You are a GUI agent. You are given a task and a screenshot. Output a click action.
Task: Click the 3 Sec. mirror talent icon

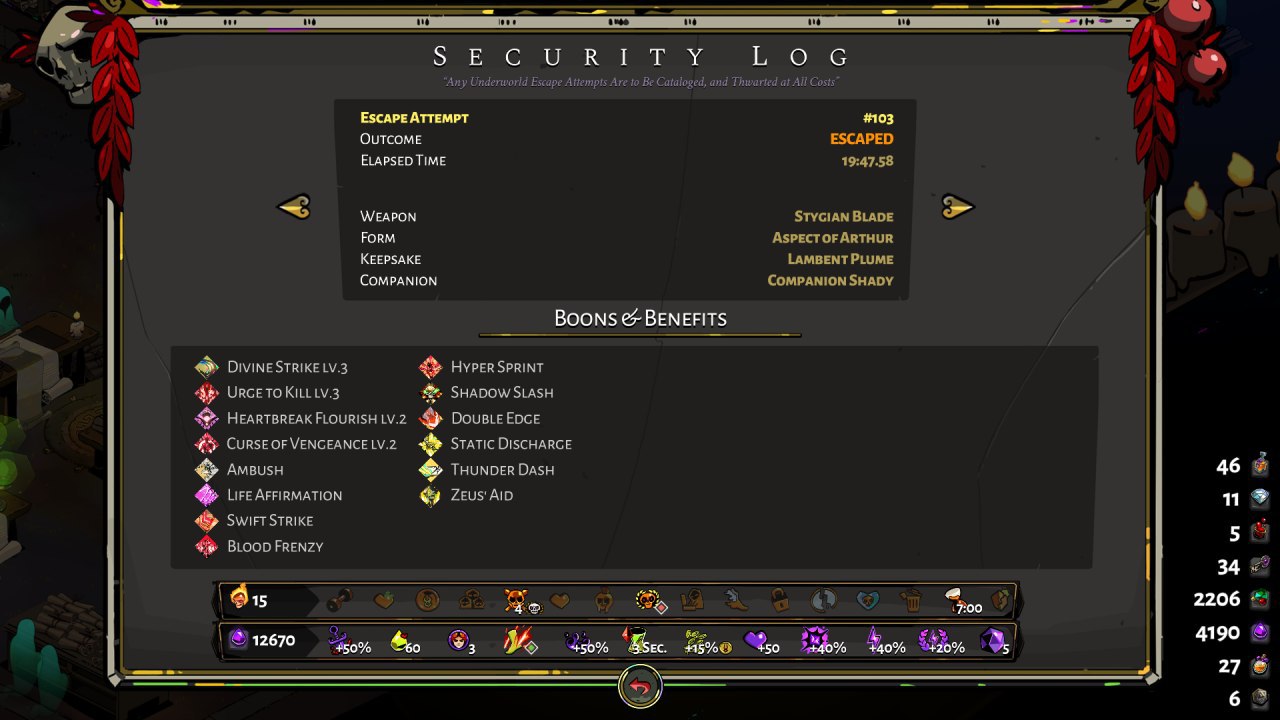coord(642,641)
